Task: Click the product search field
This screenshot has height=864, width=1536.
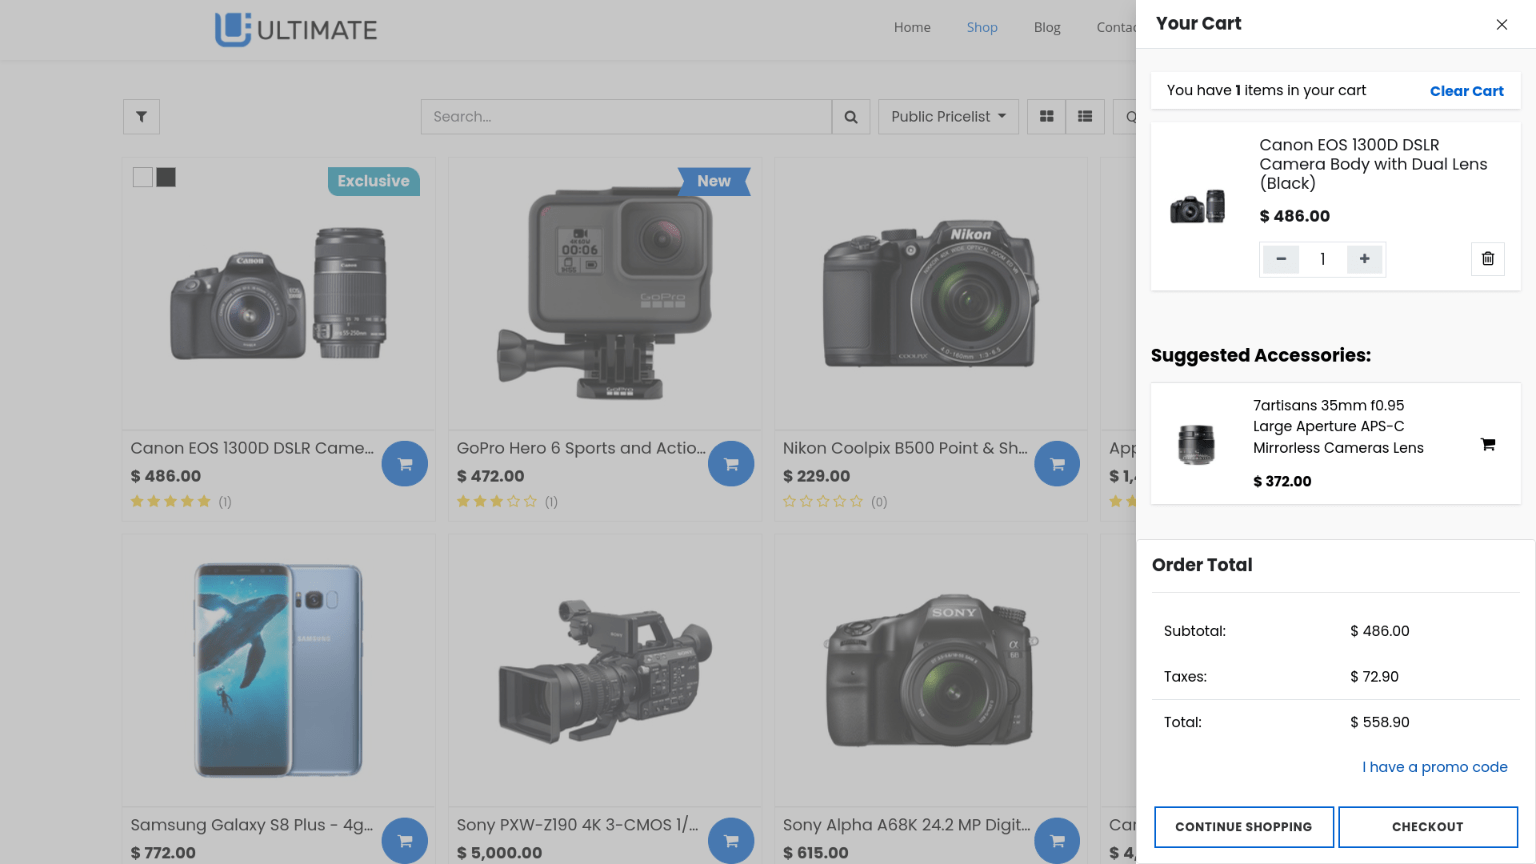Action: (x=626, y=117)
